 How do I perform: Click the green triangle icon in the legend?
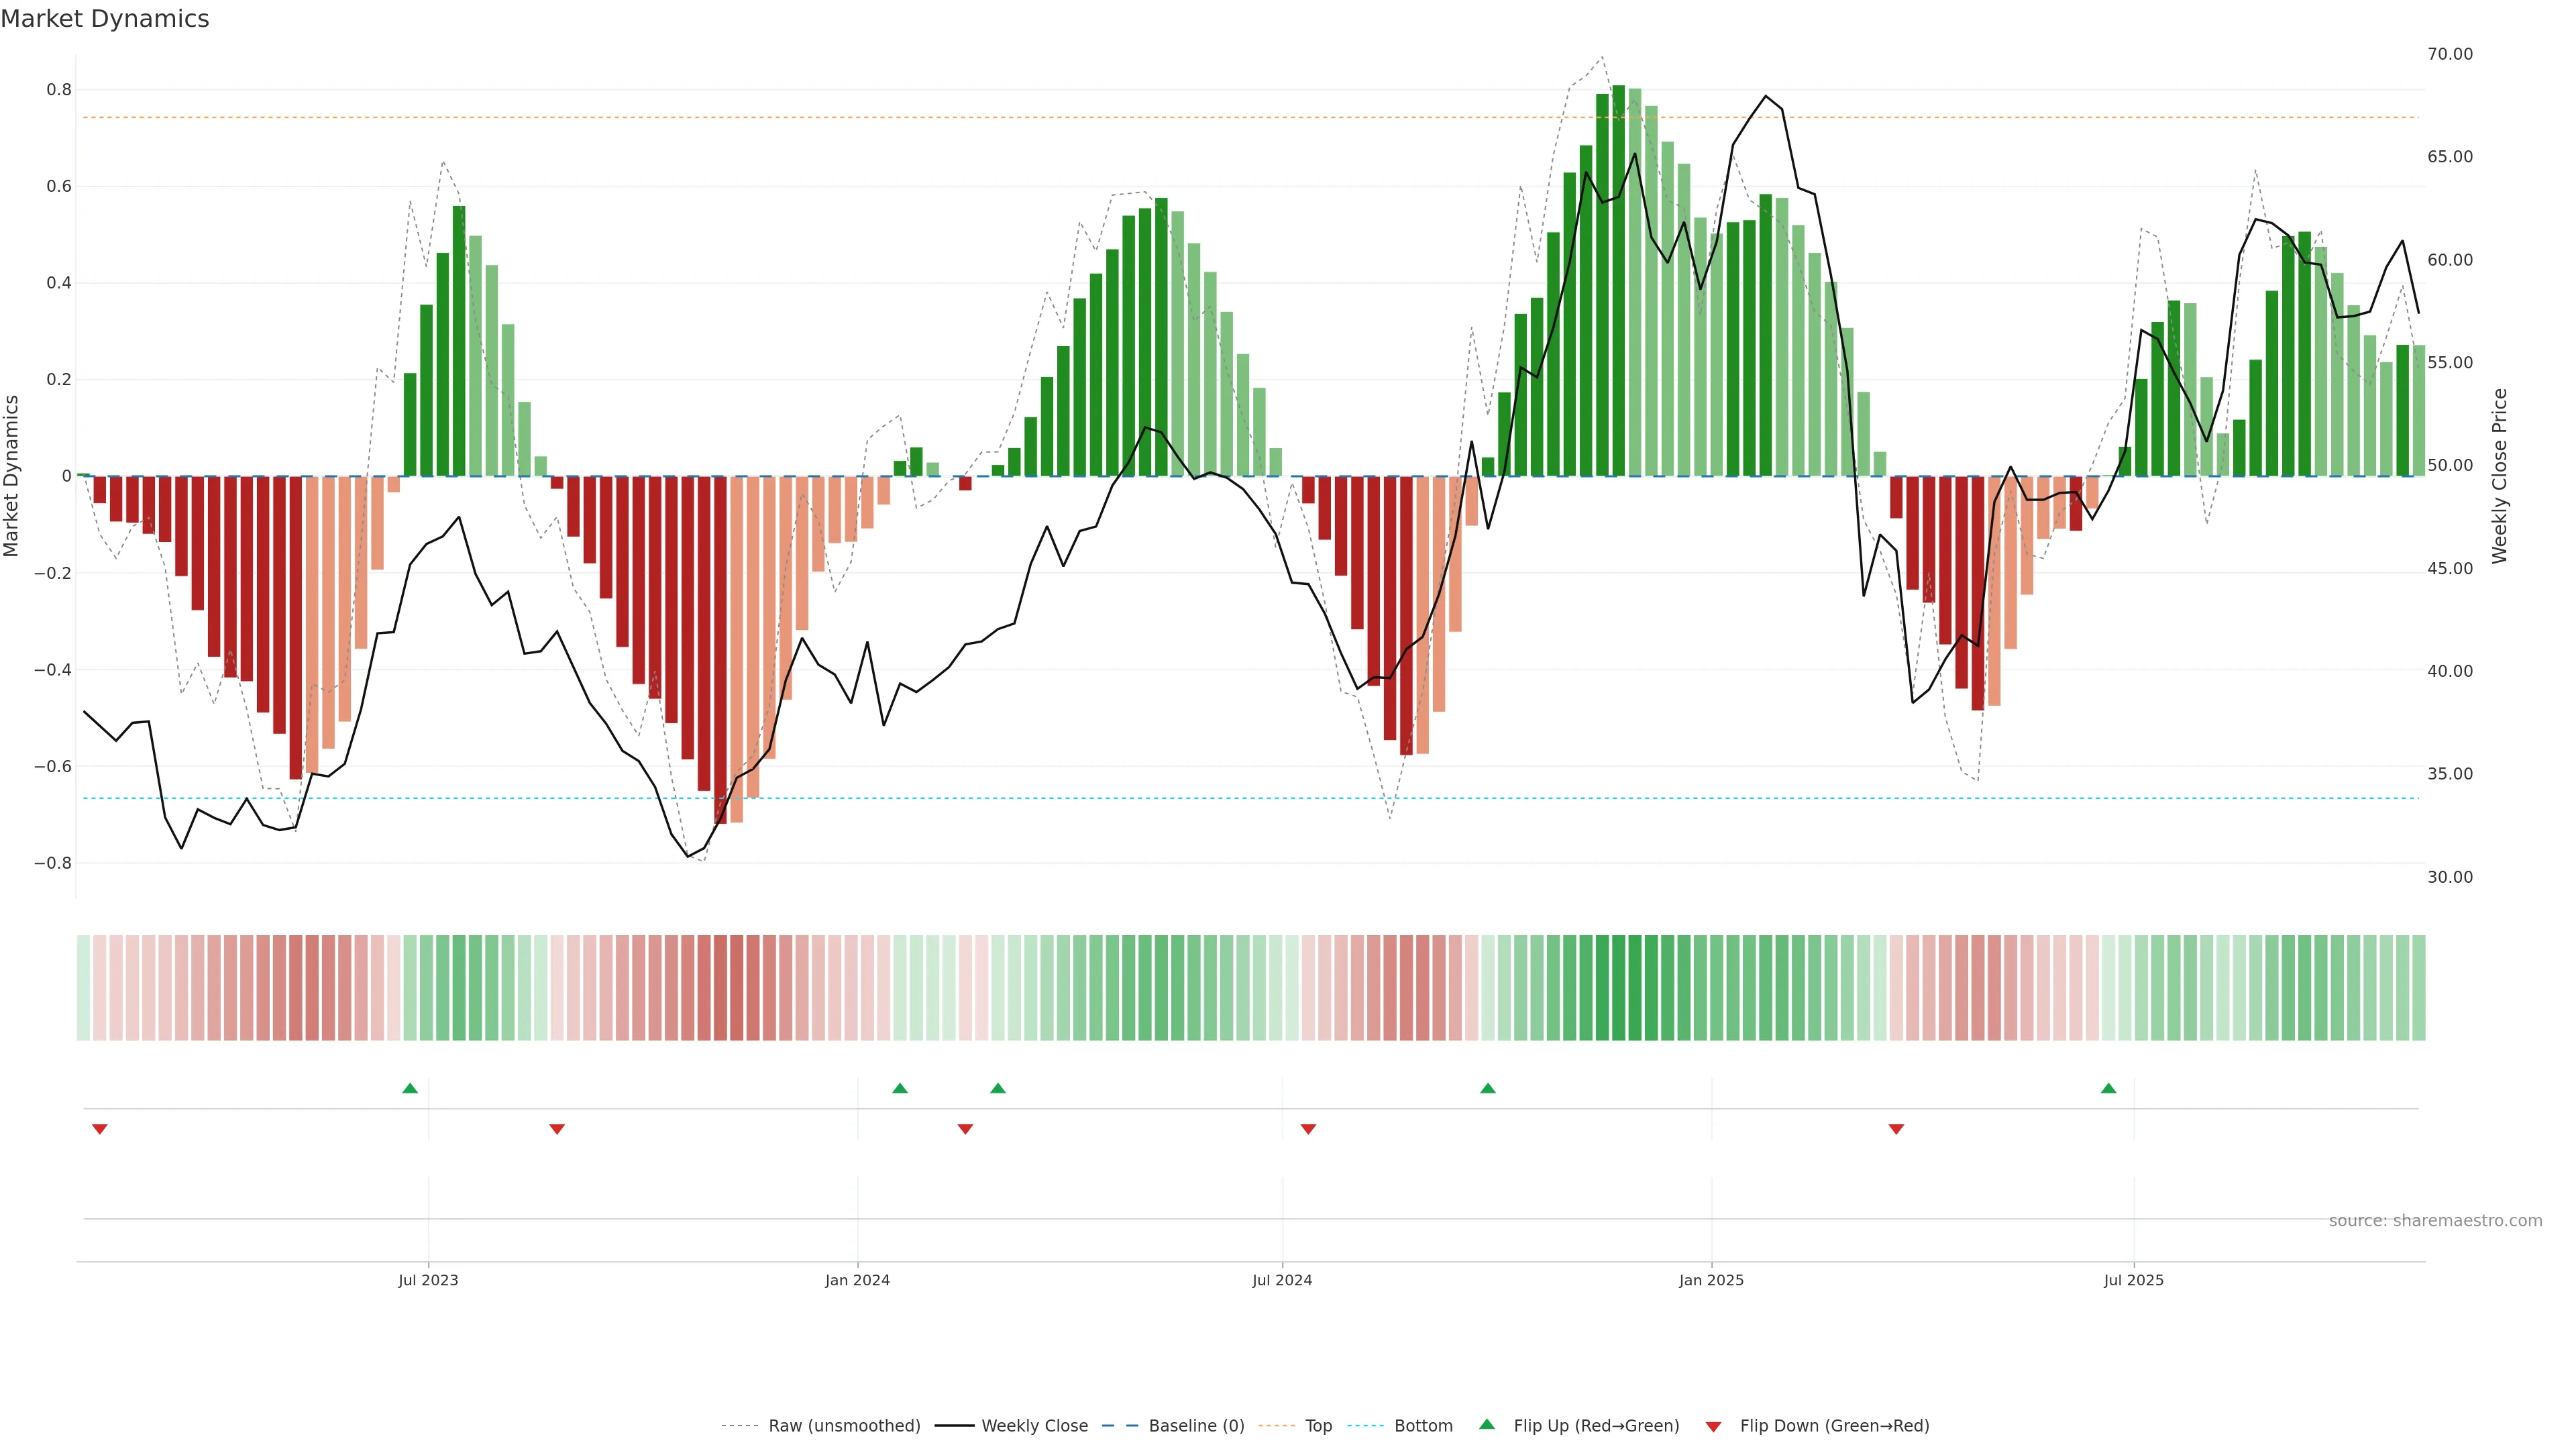pos(1487,1424)
